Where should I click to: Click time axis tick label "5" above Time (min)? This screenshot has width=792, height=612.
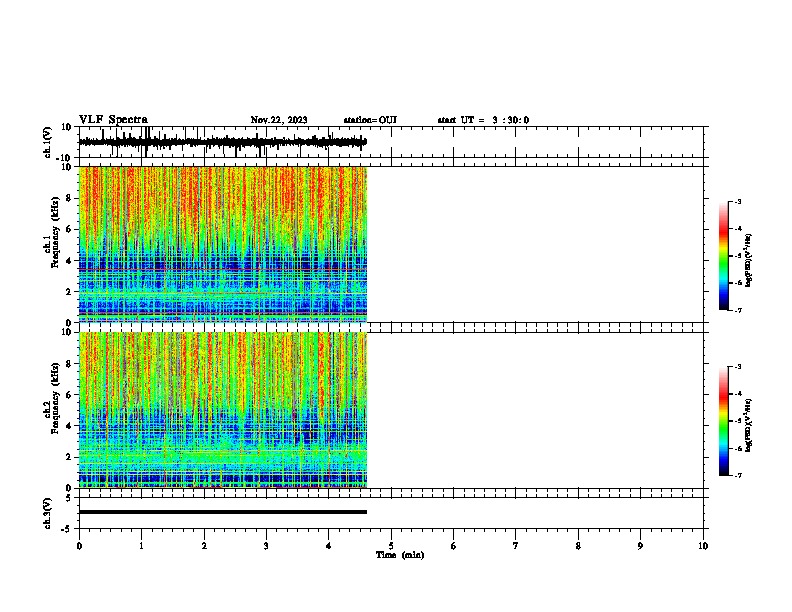391,546
